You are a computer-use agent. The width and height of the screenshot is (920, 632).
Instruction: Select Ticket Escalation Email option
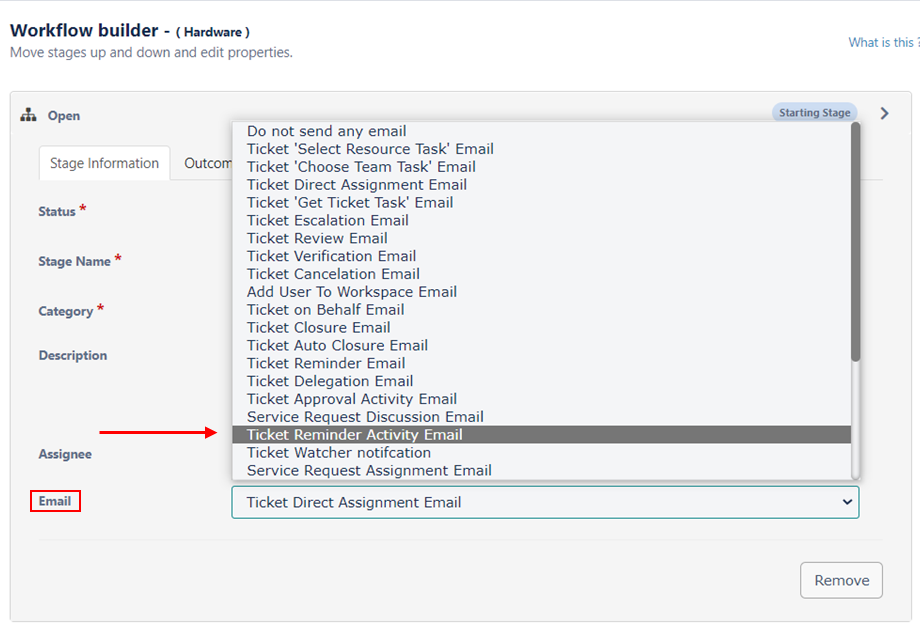[x=542, y=221]
